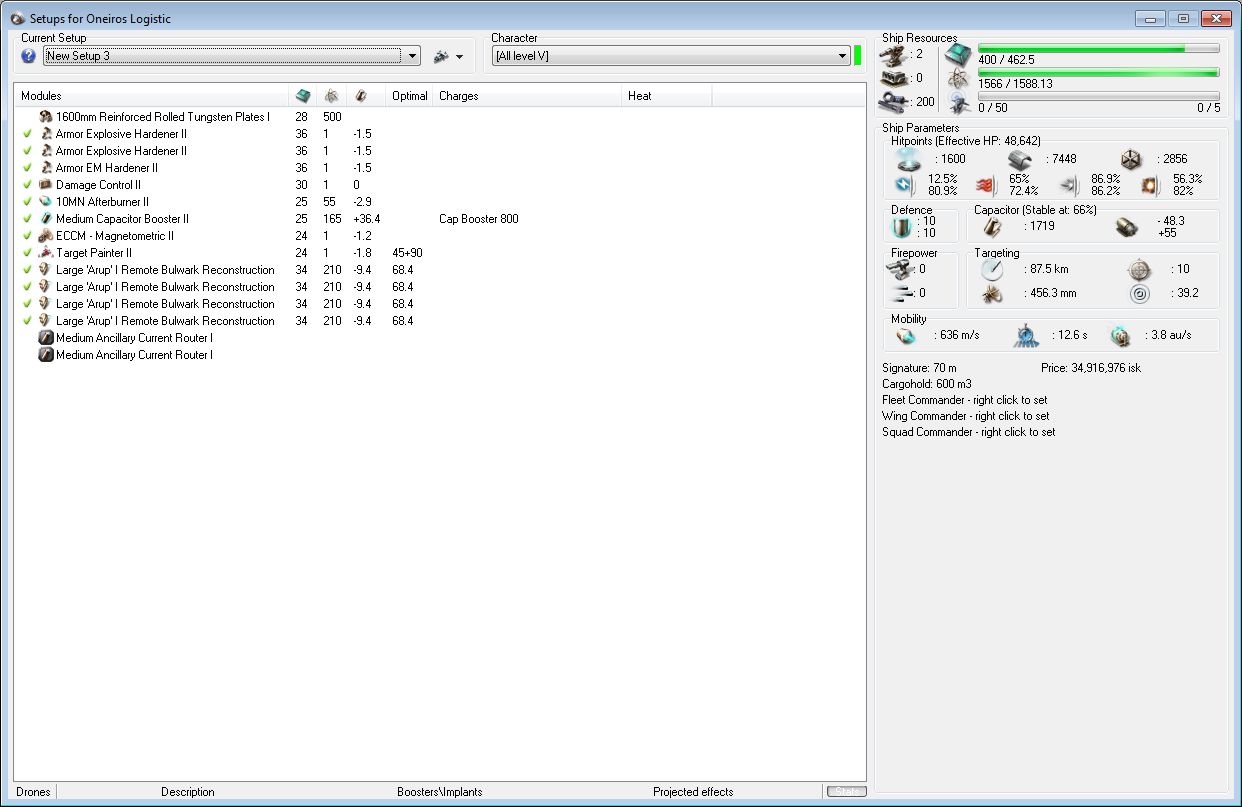This screenshot has height=807, width=1242.
Task: Sort by the powergrid icon column header
Action: [x=331, y=96]
